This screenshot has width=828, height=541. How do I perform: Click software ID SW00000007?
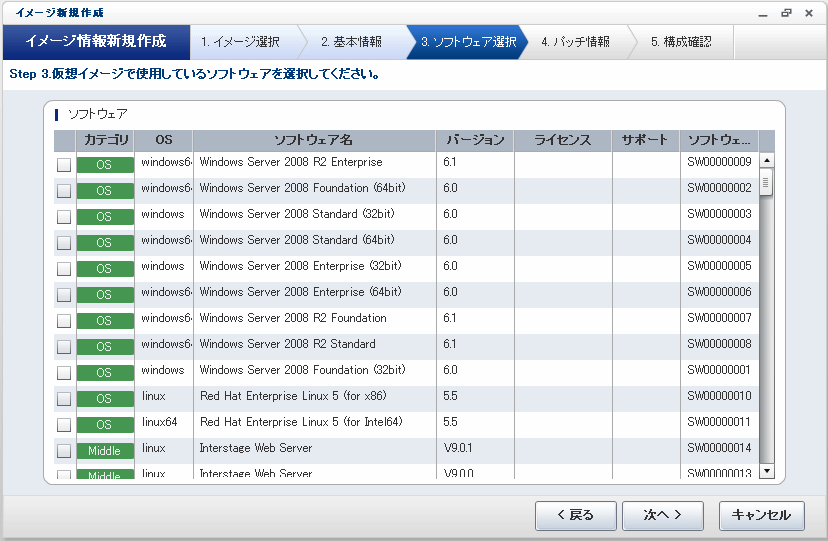[x=719, y=318]
